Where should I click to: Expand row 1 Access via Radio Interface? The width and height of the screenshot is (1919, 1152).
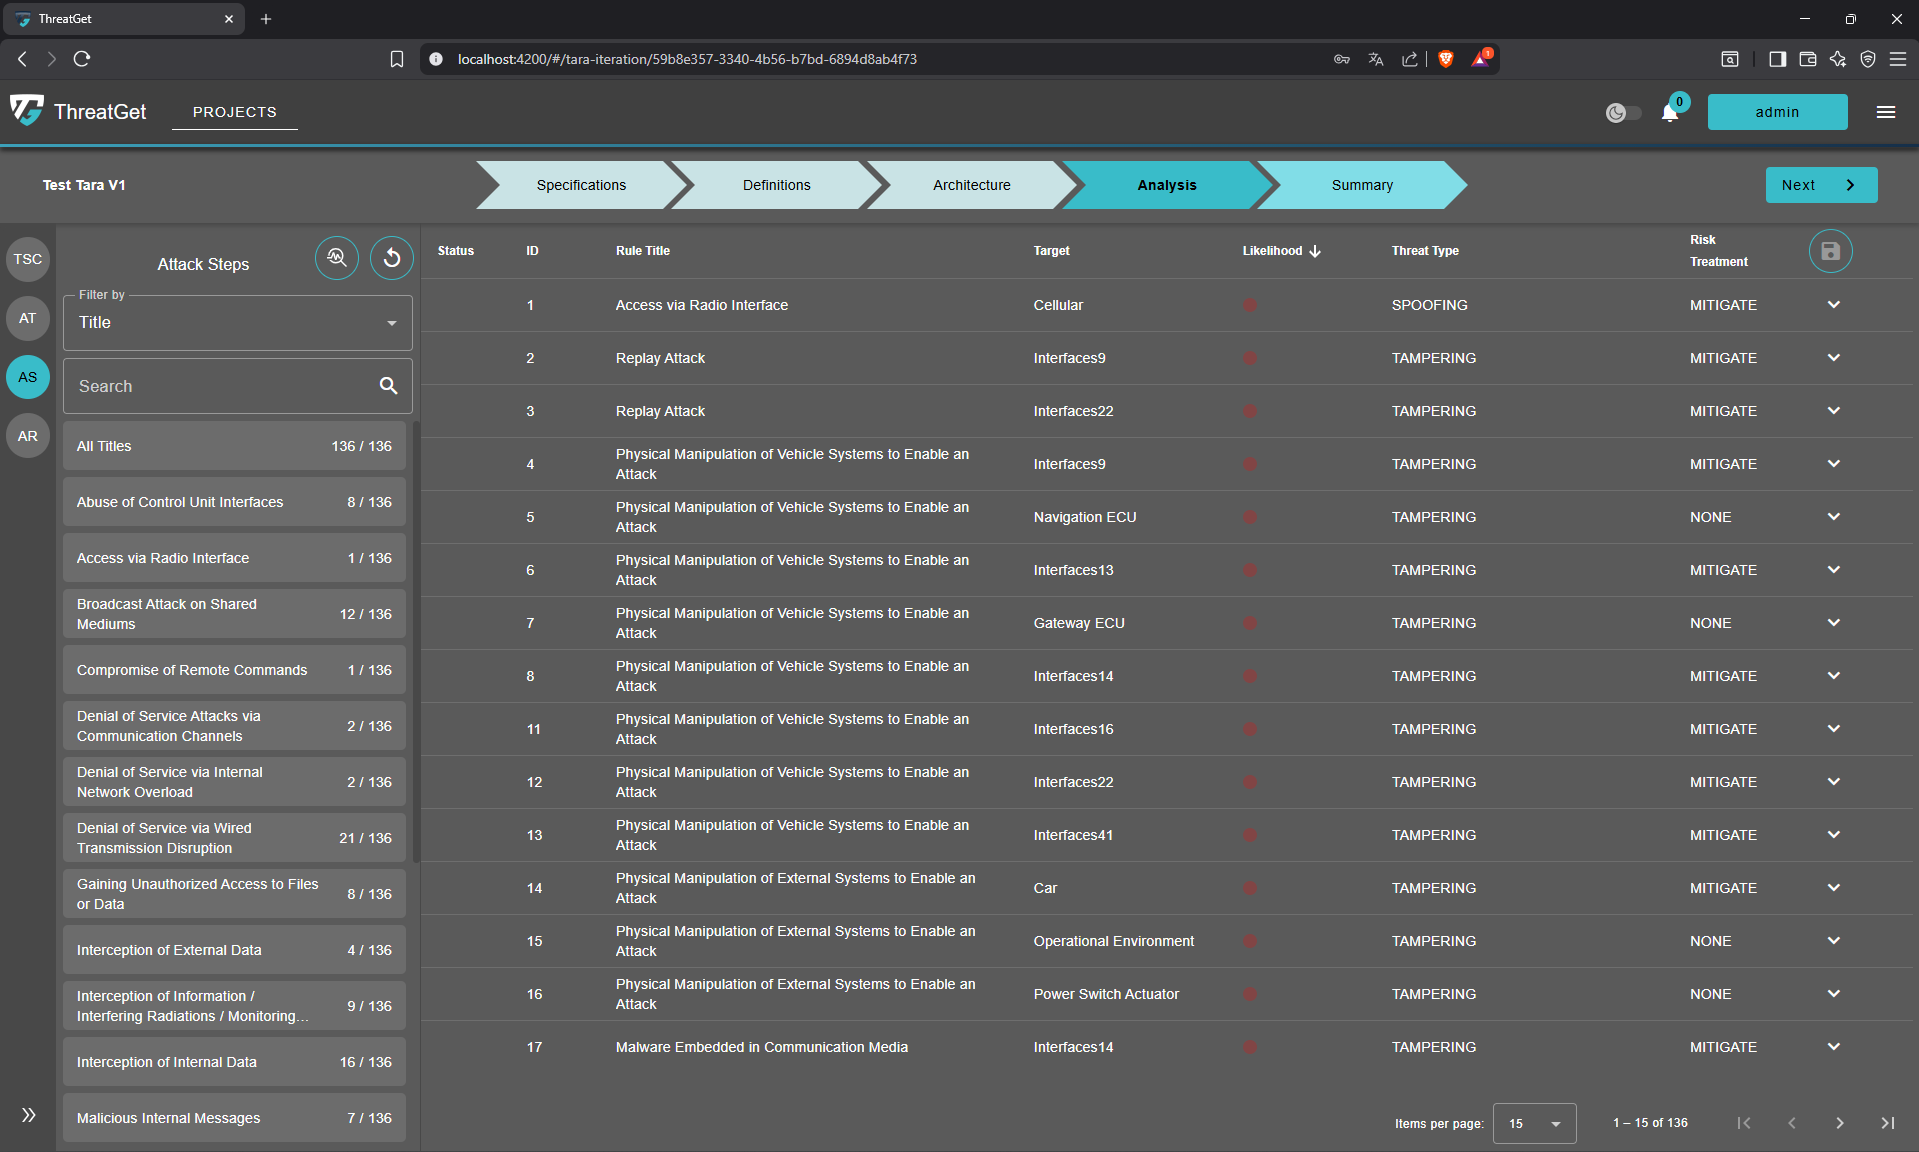[1833, 305]
